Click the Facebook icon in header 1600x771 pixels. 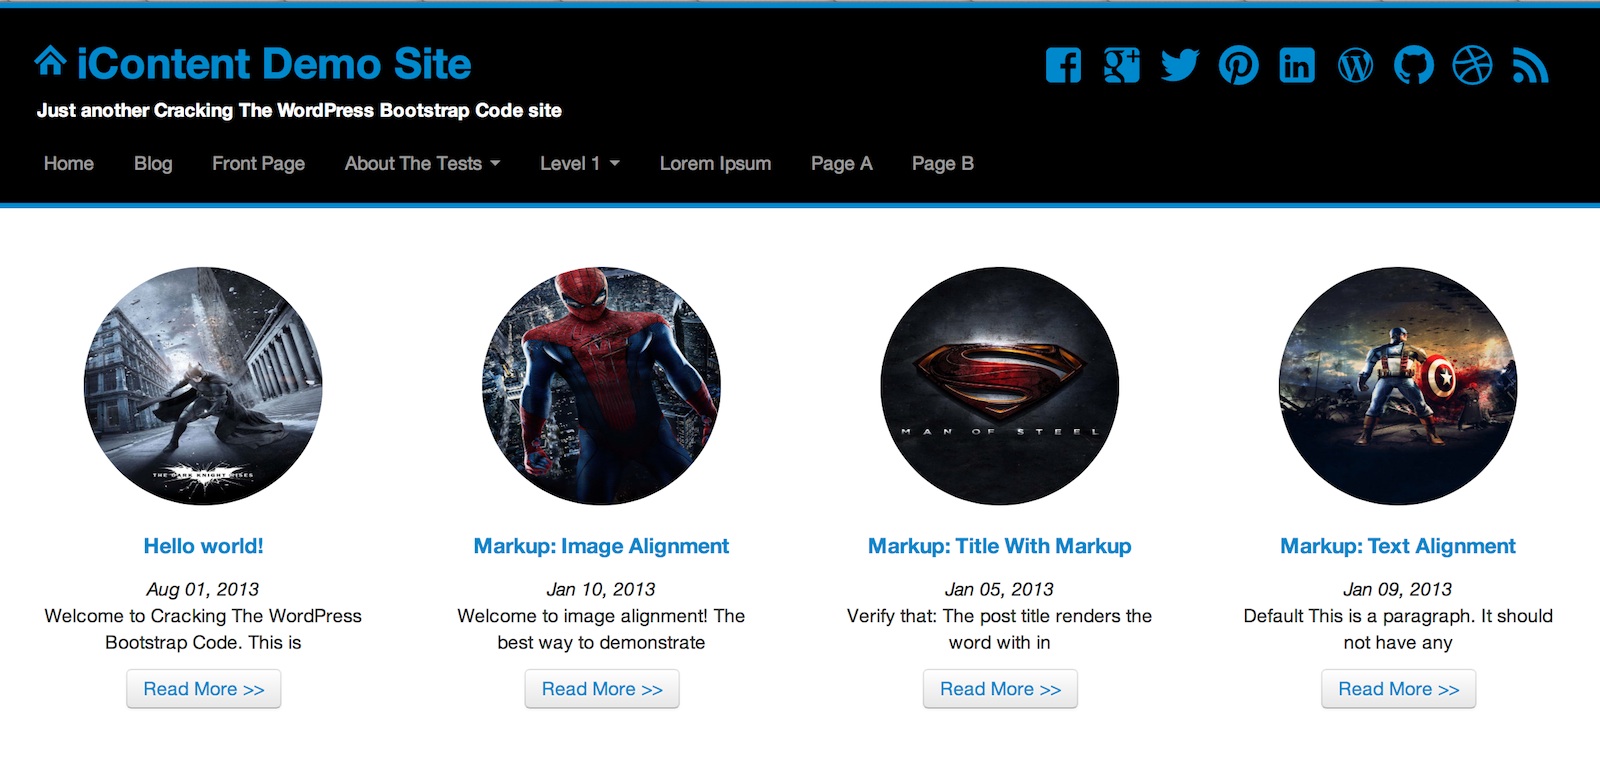pos(1063,66)
